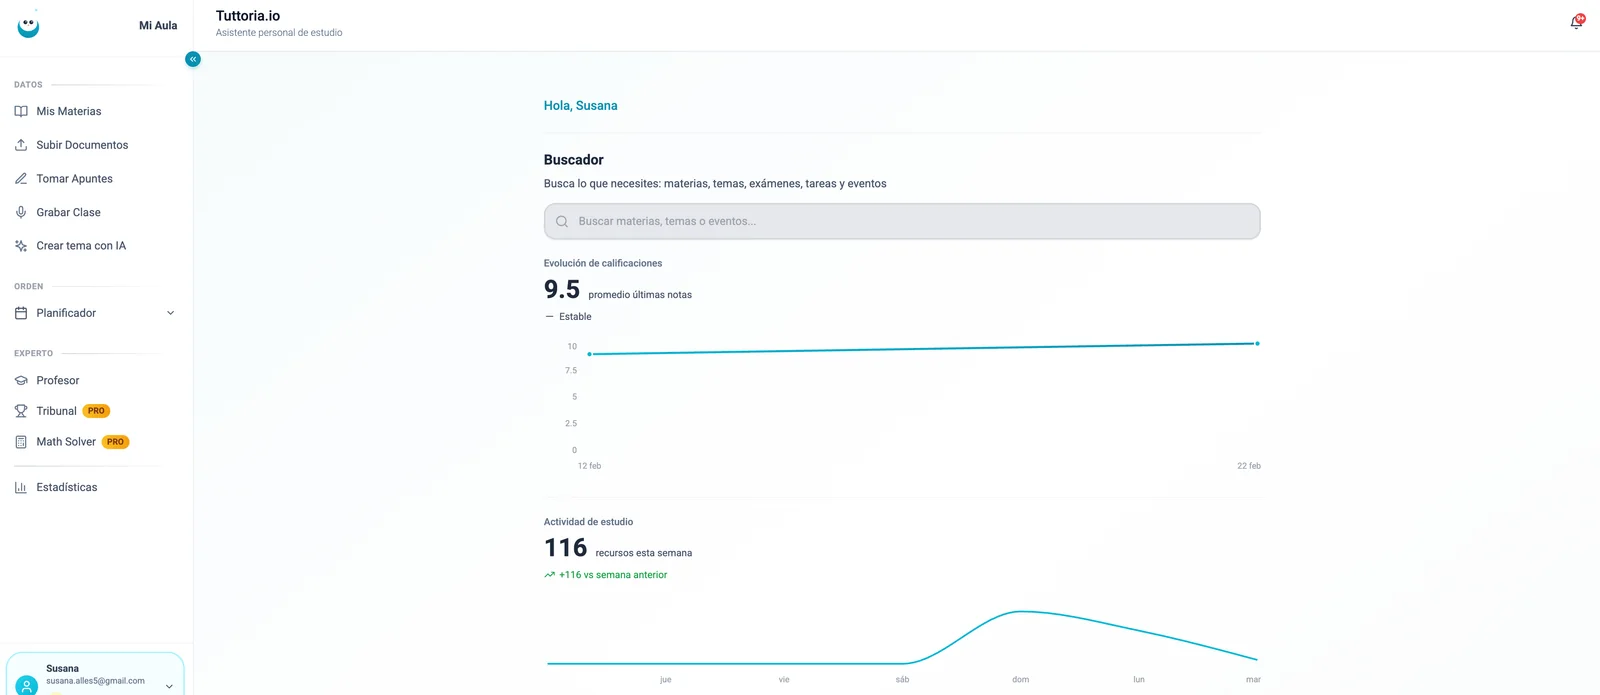Screen dimensions: 1600x695
Task: Expand the Susana account menu chevron
Action: pos(169,686)
